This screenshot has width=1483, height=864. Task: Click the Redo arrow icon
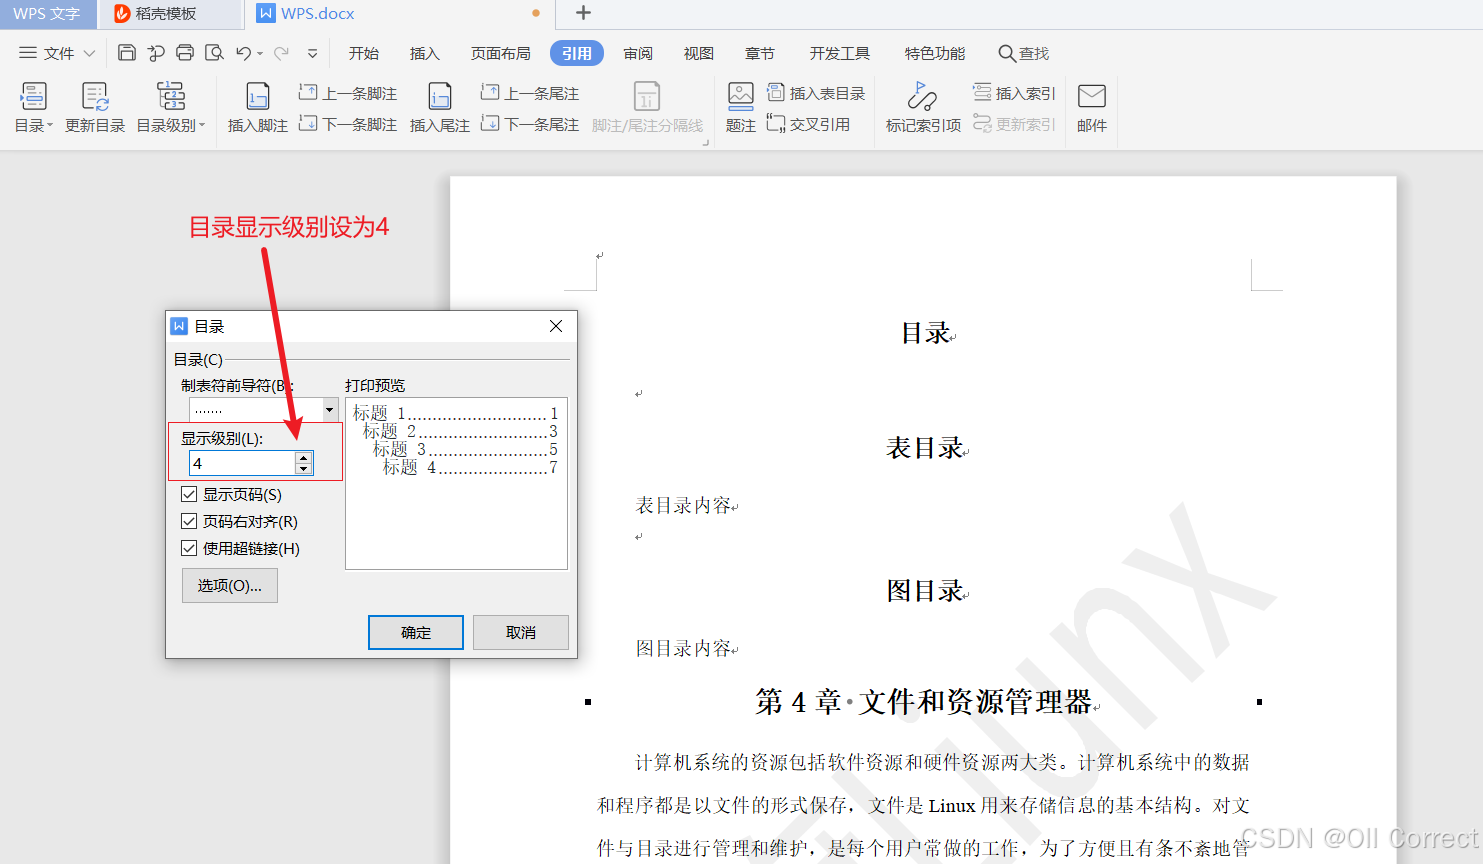click(x=281, y=53)
